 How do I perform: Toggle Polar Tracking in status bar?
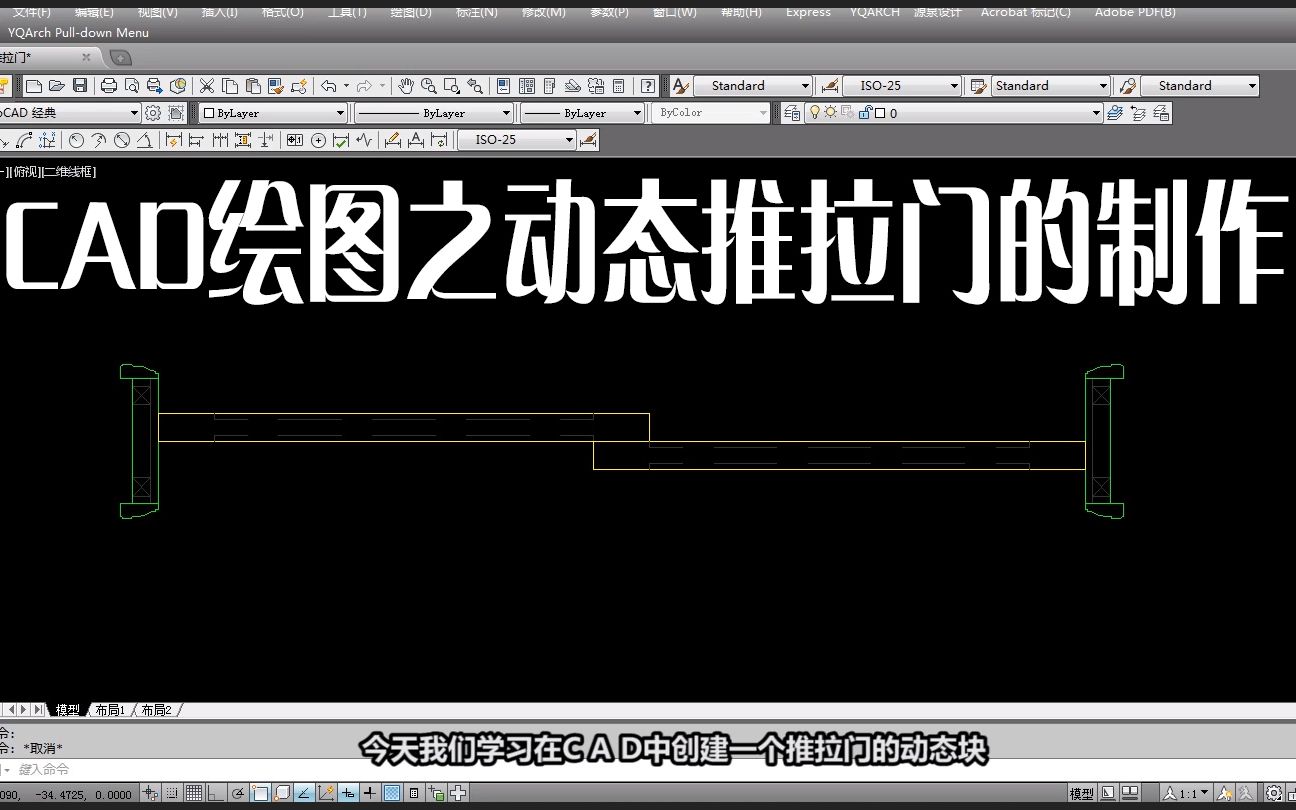[238, 794]
